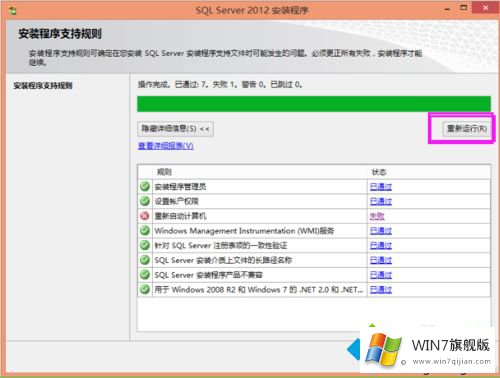Click check icon for 安装程序产品不兼容 row
The image size is (500, 378).
(145, 274)
